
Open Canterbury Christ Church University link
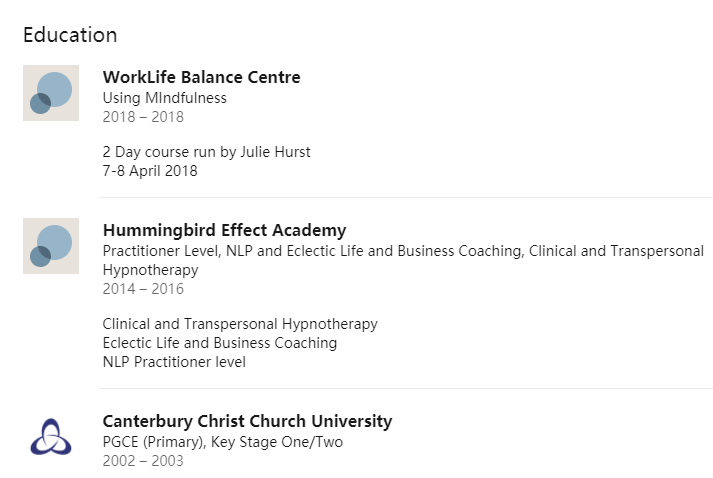(x=247, y=421)
